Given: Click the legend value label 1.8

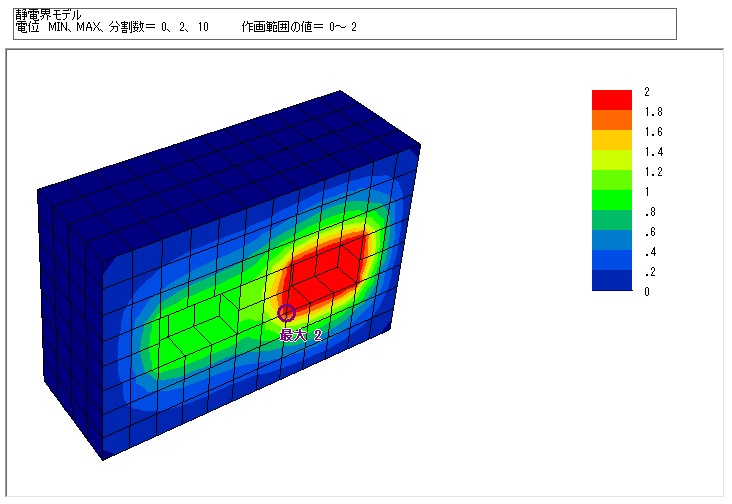Looking at the screenshot, I should [653, 112].
